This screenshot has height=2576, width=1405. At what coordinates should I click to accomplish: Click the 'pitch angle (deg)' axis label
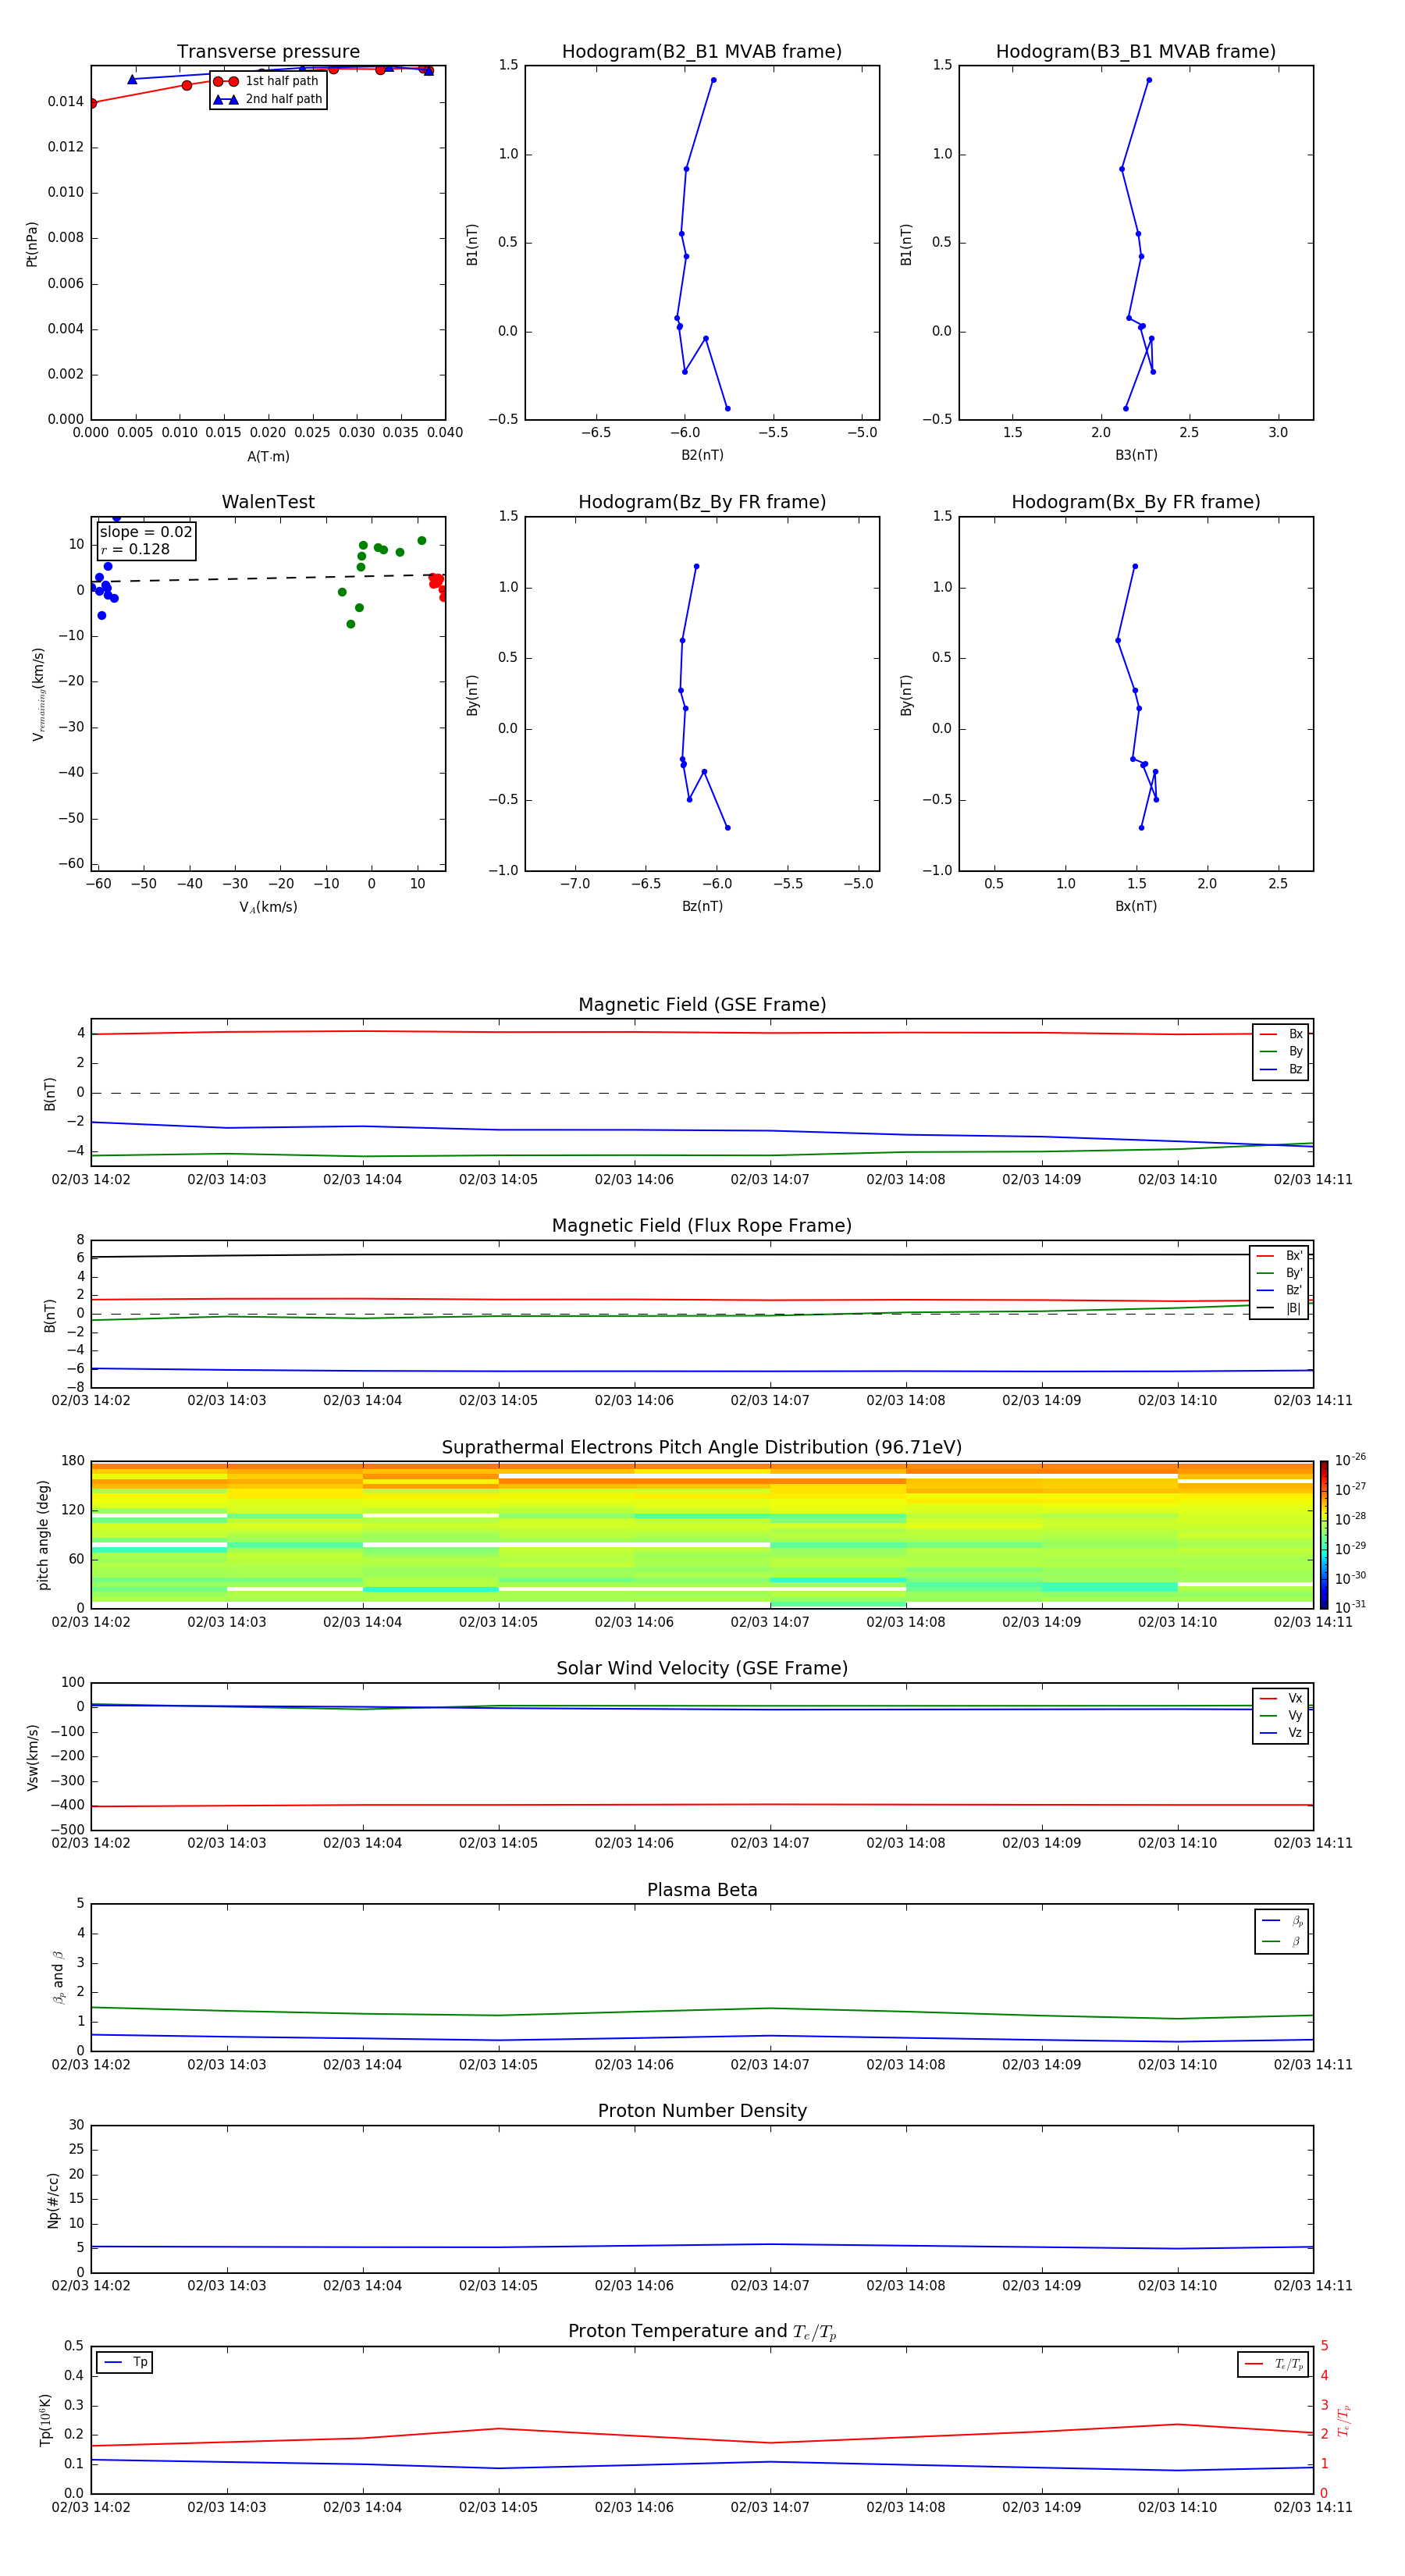point(43,1535)
